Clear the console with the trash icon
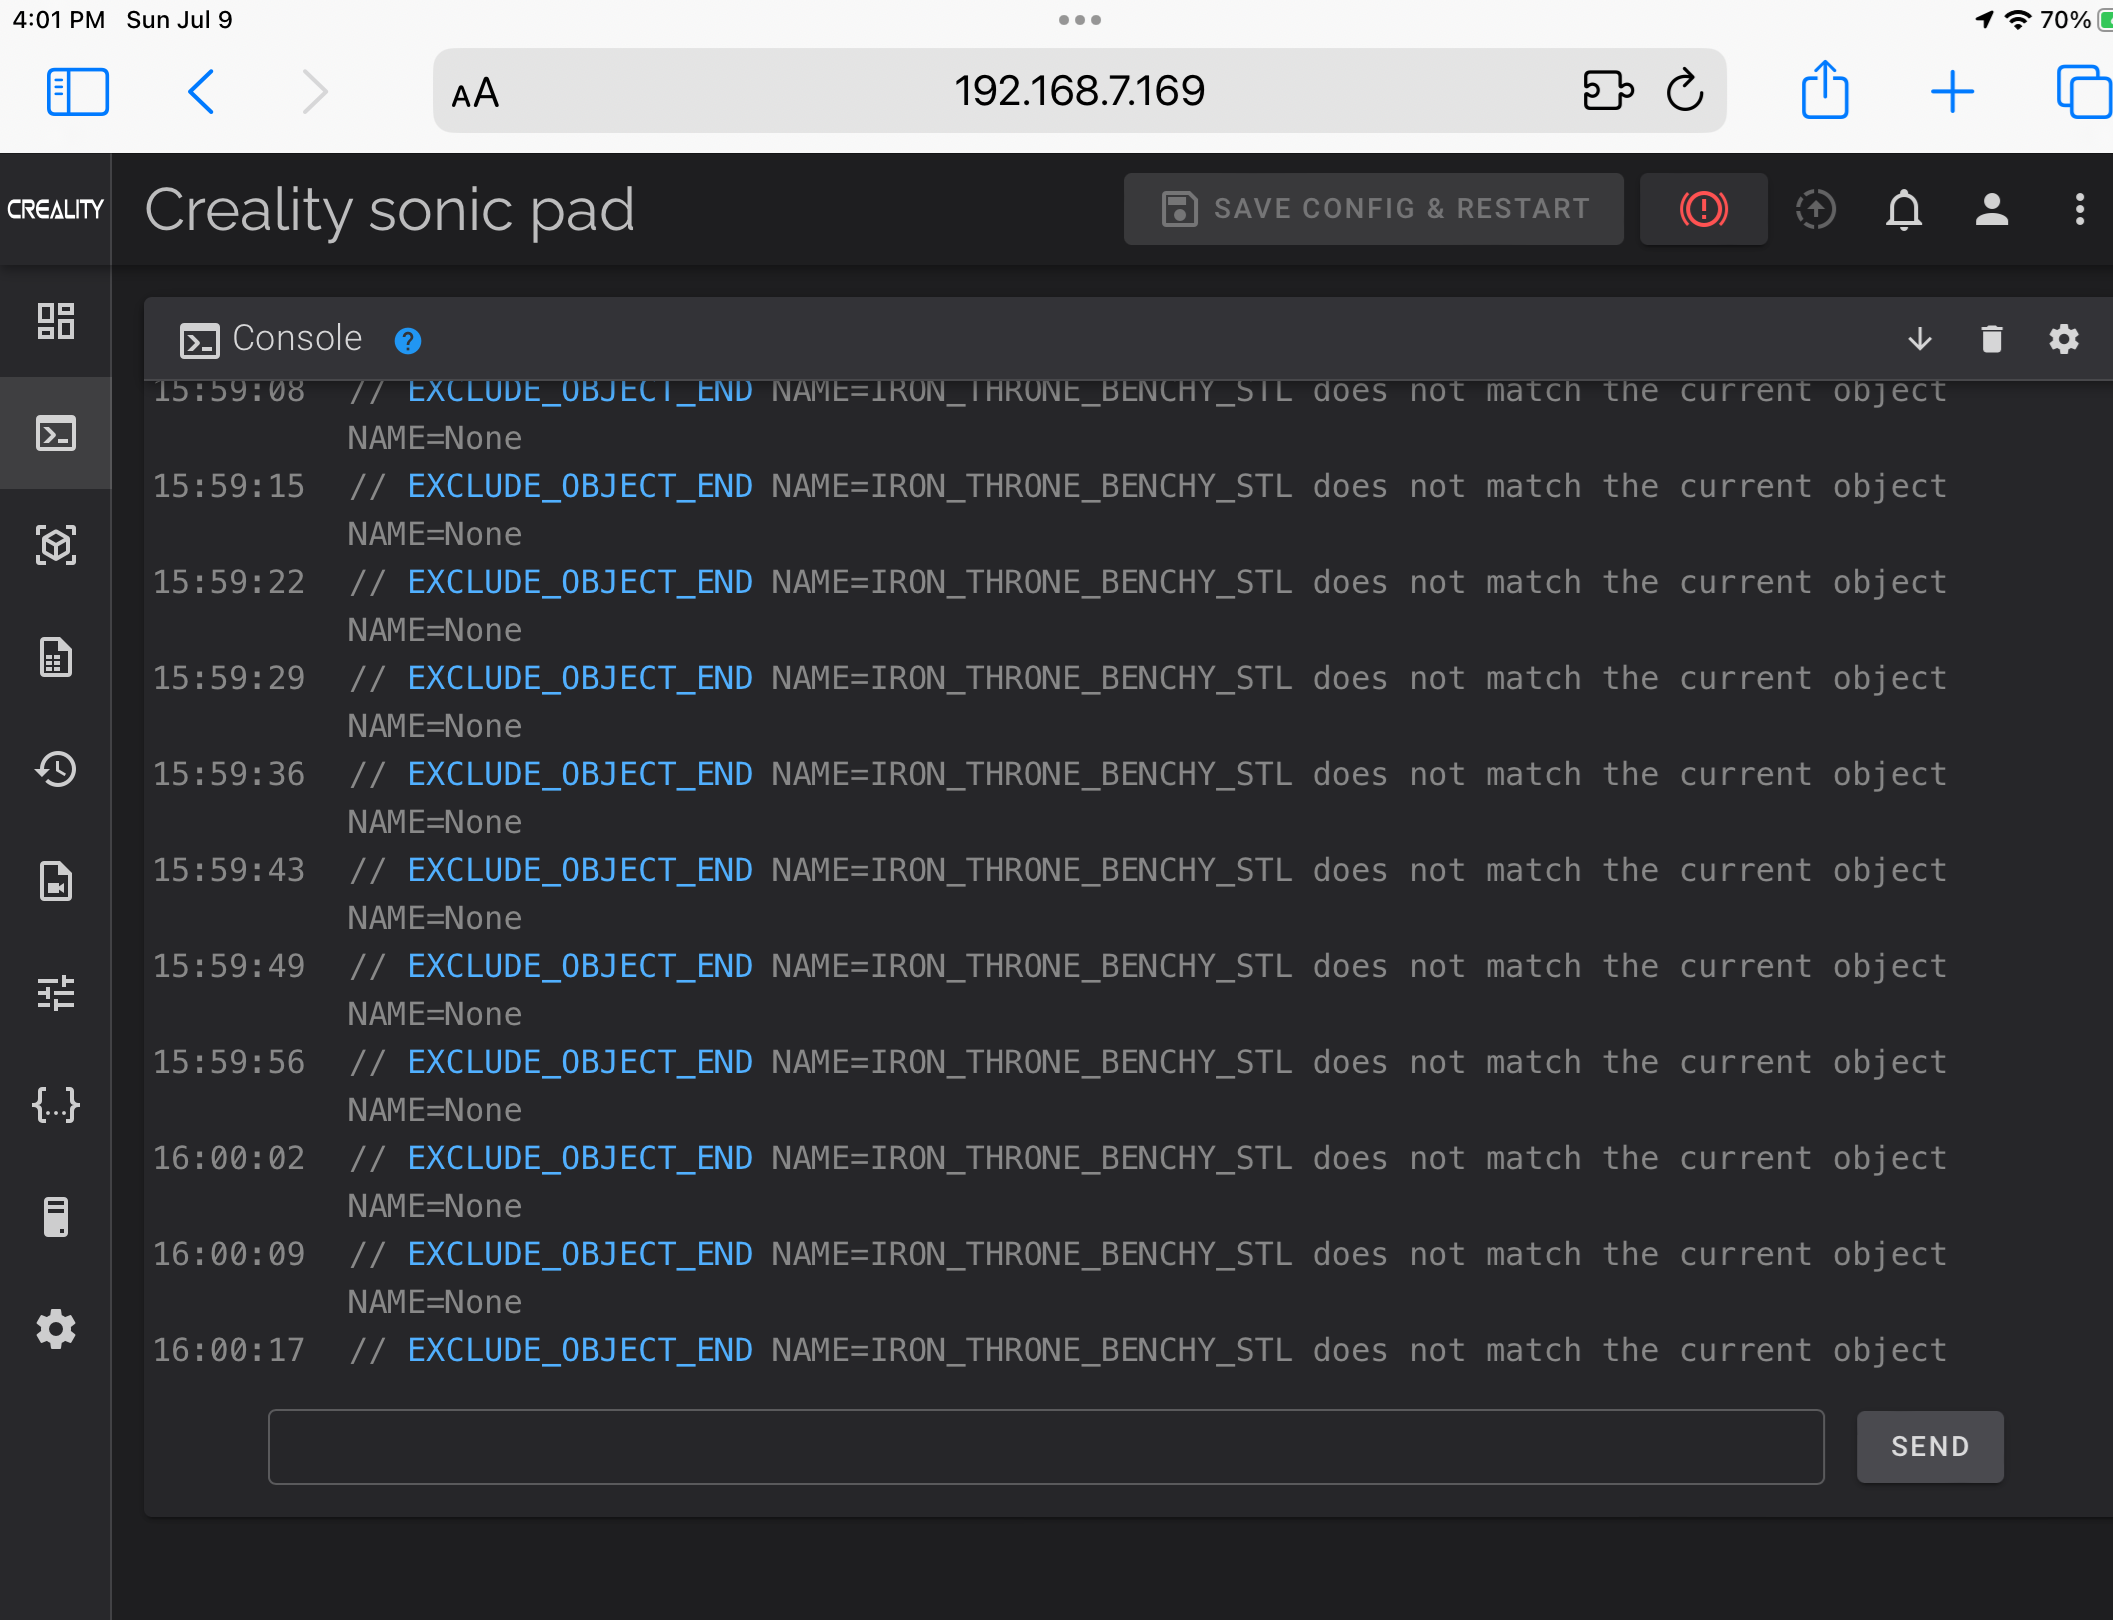 pyautogui.click(x=1990, y=339)
